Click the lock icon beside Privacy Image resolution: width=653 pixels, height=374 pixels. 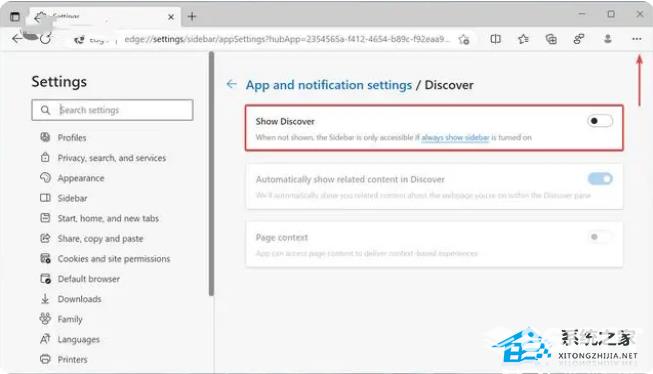coord(45,157)
